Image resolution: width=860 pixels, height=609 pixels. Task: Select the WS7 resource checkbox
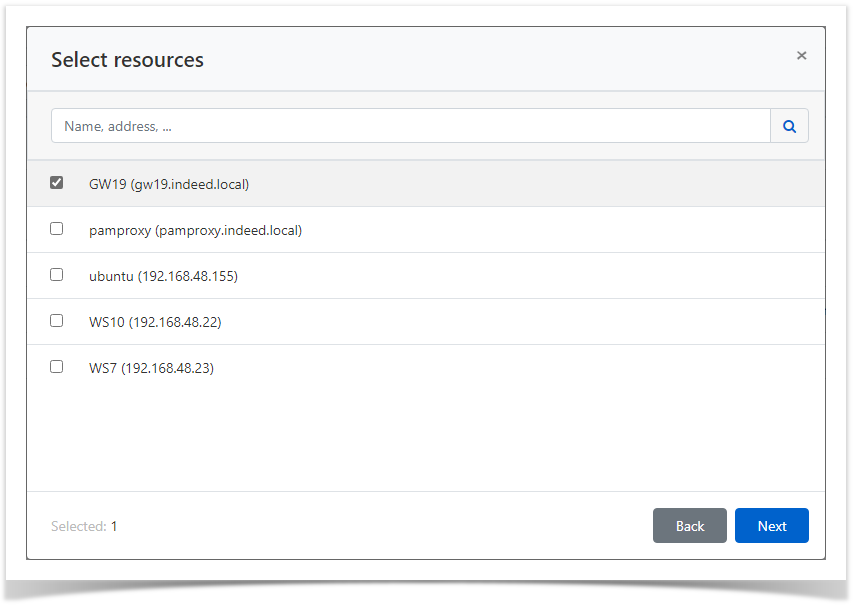coord(57,367)
